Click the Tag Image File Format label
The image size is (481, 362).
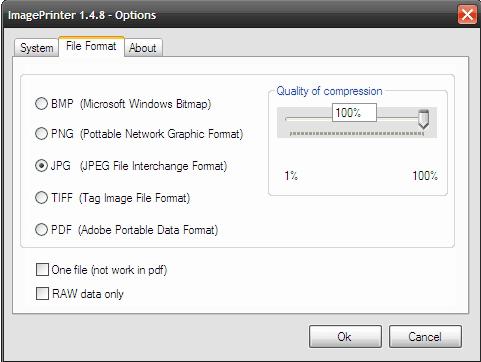[x=135, y=198]
